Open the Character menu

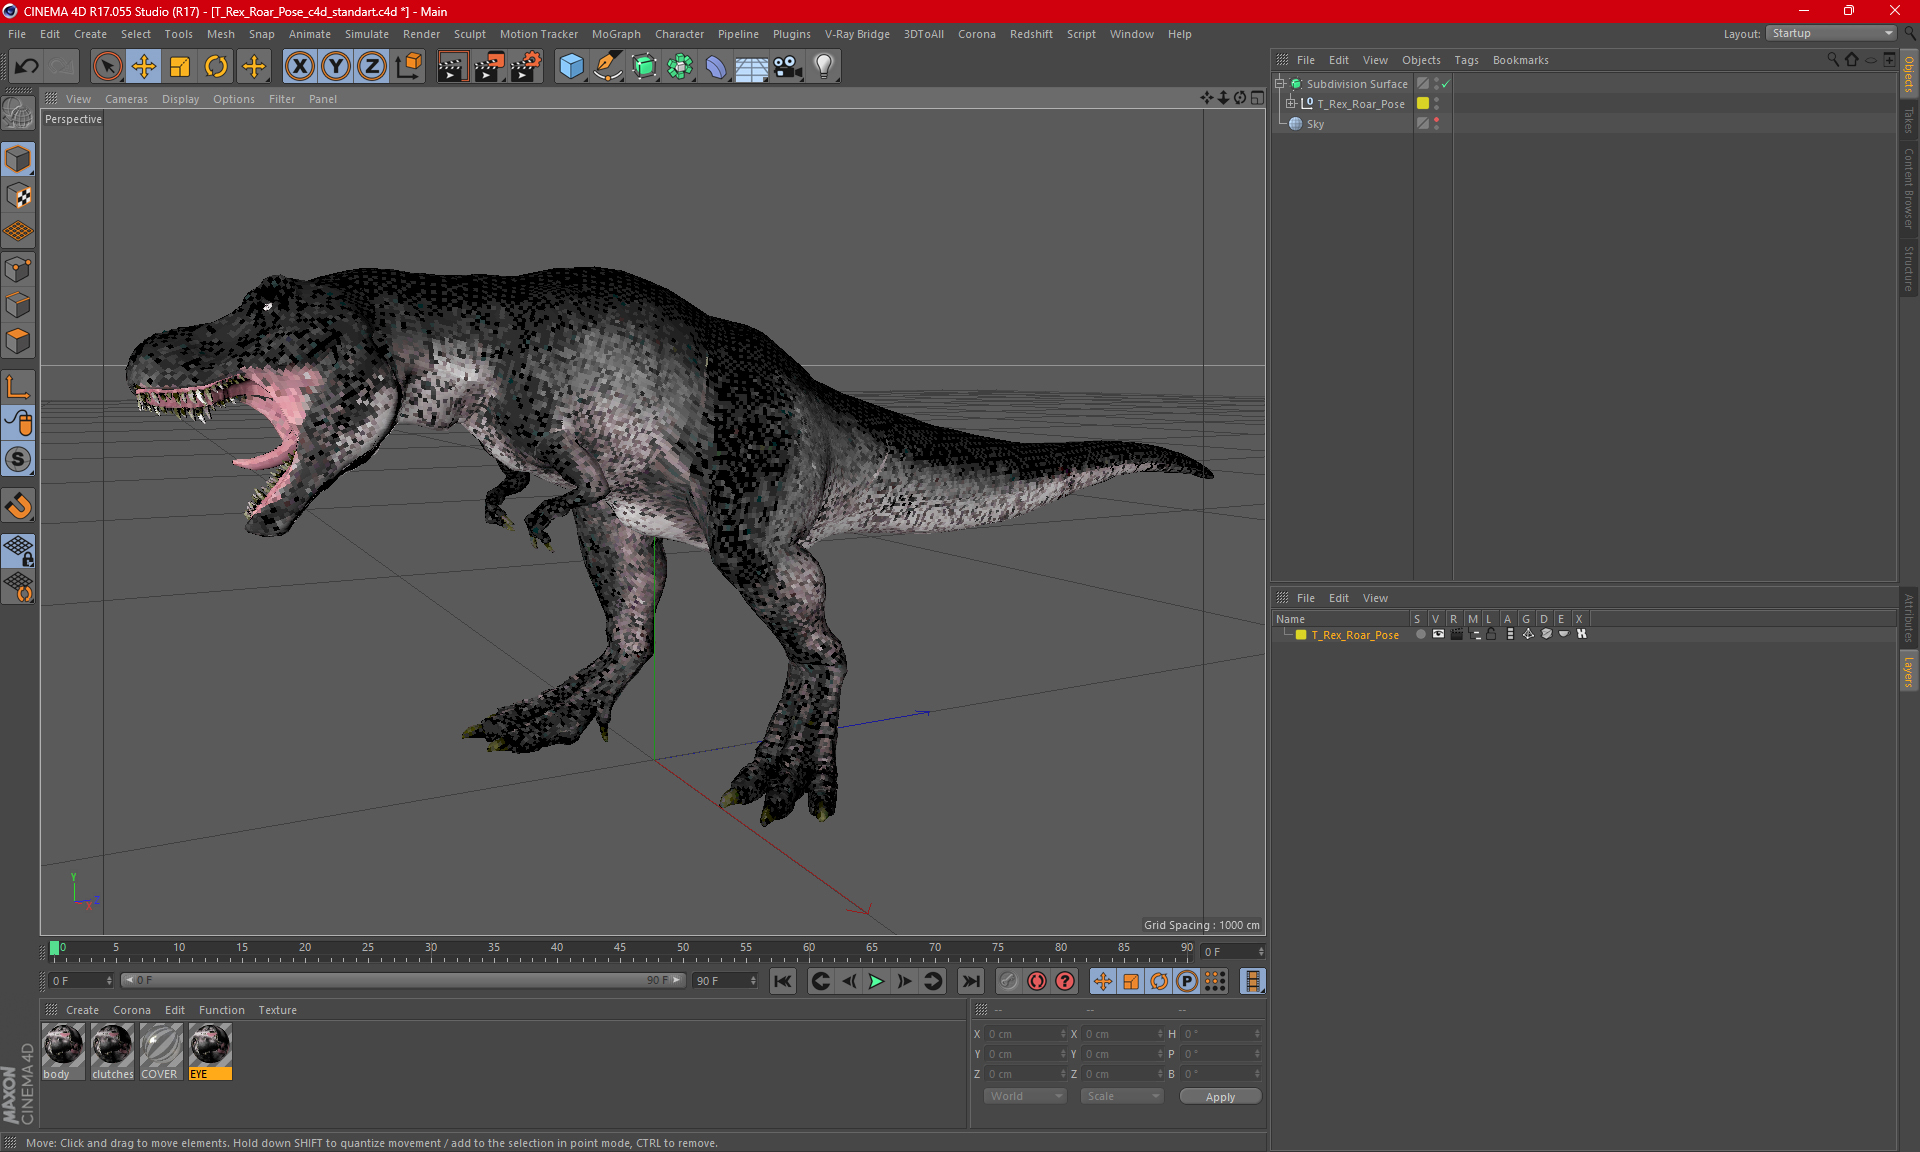pos(679,34)
